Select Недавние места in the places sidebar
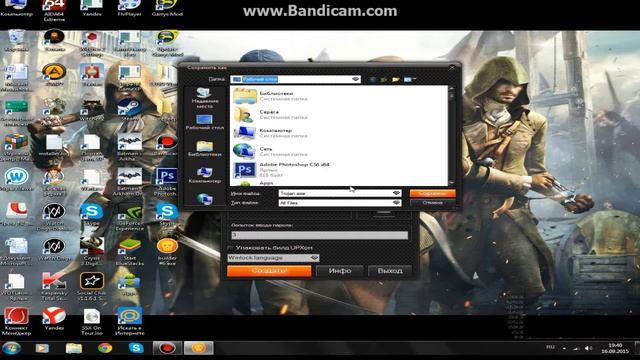Image resolution: width=640 pixels, height=360 pixels. (x=204, y=98)
